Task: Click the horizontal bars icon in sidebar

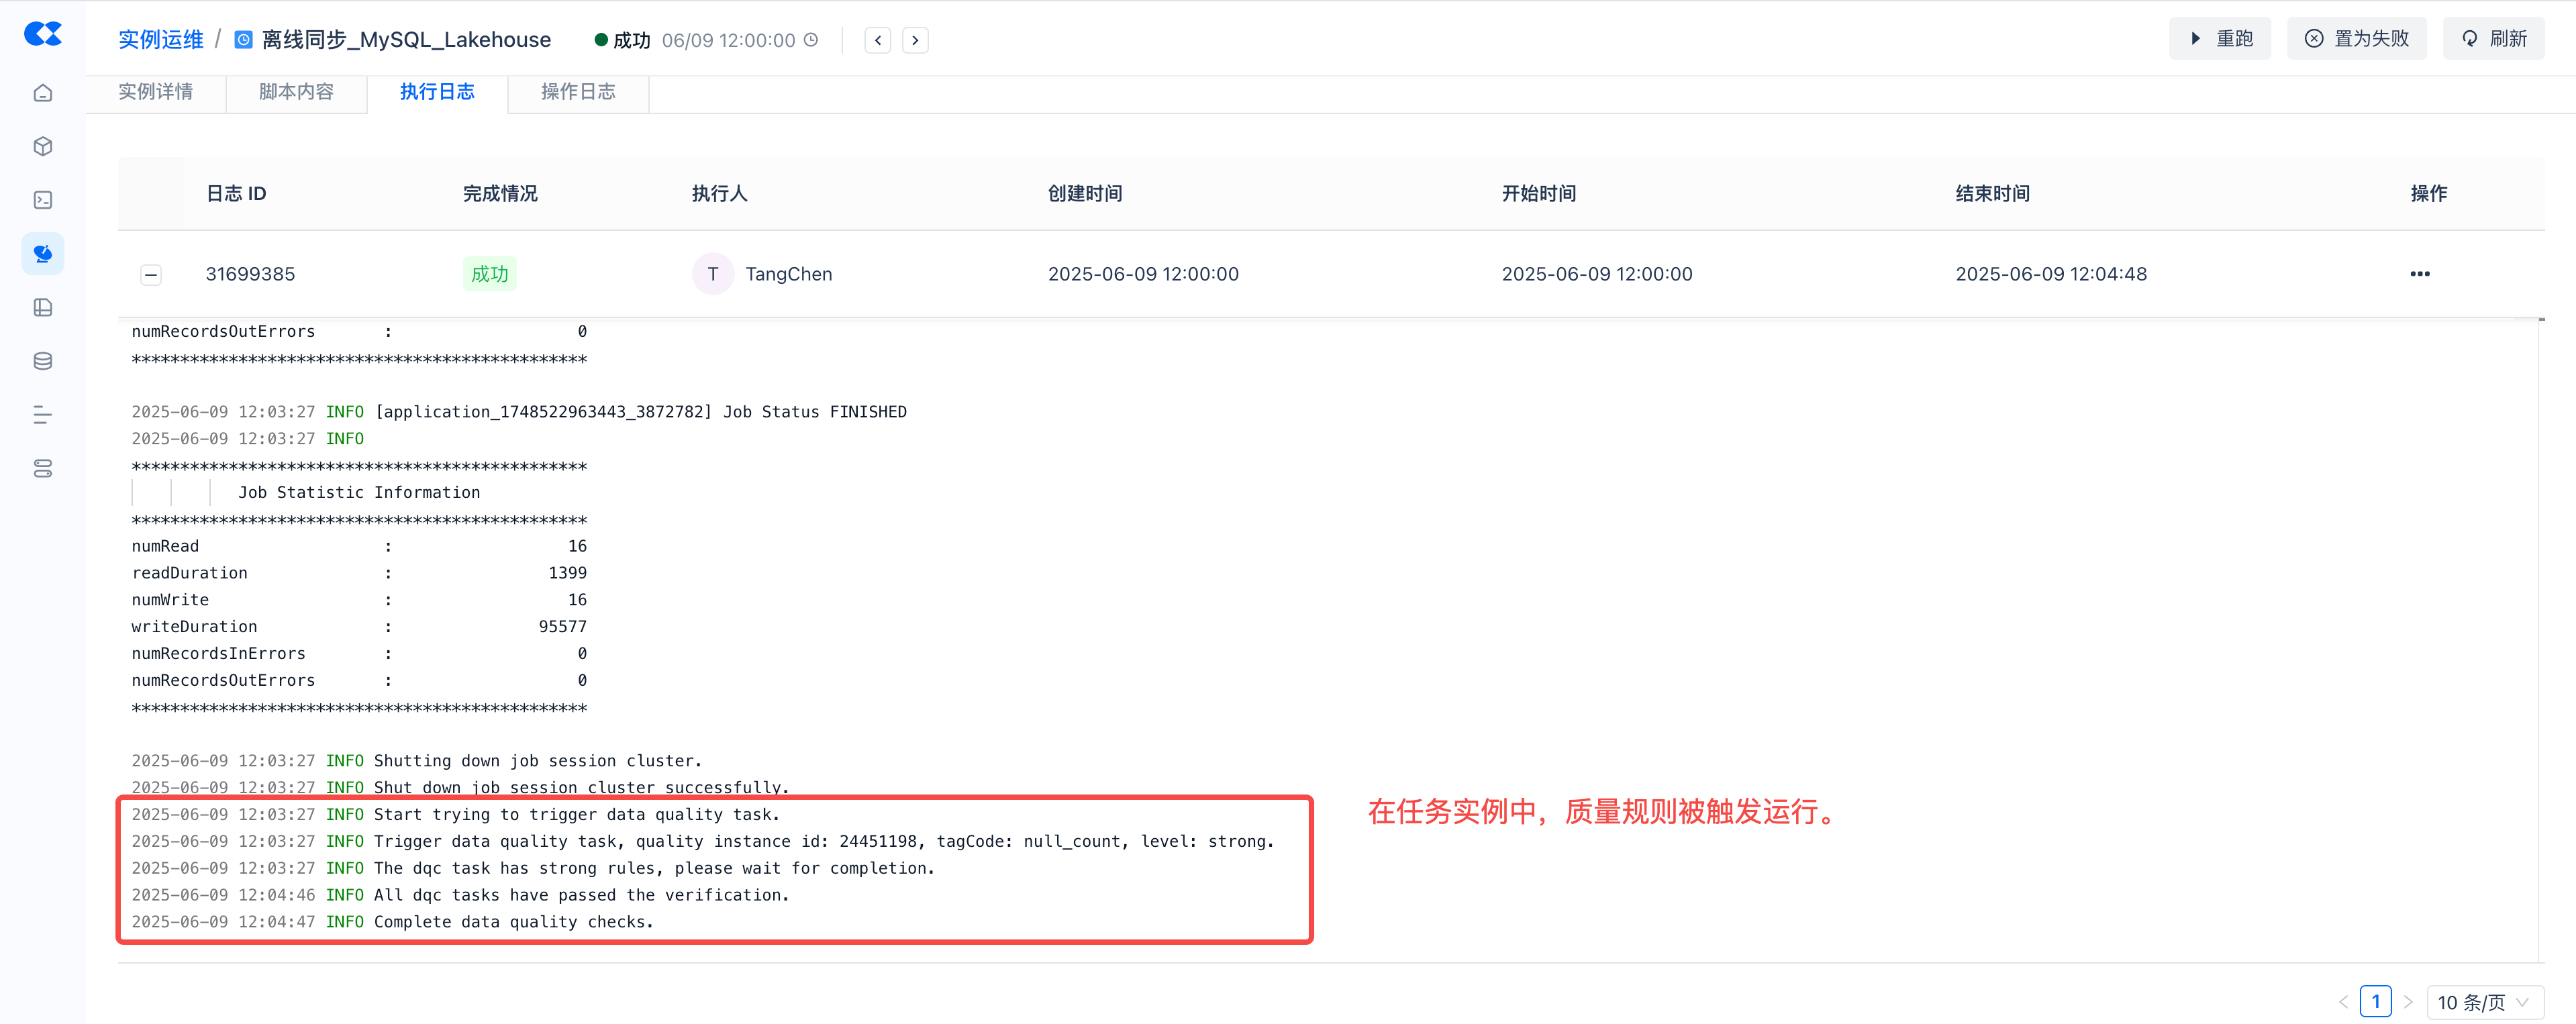Action: pos(42,415)
